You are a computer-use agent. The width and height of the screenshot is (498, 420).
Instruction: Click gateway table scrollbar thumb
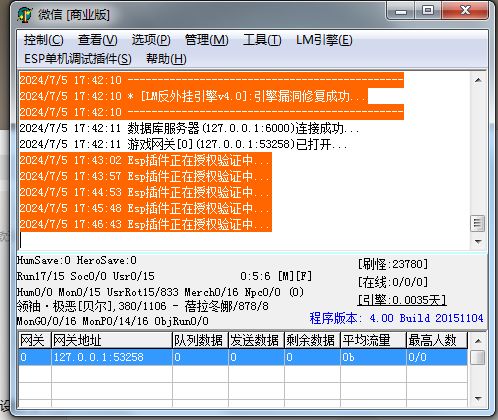coord(478,358)
